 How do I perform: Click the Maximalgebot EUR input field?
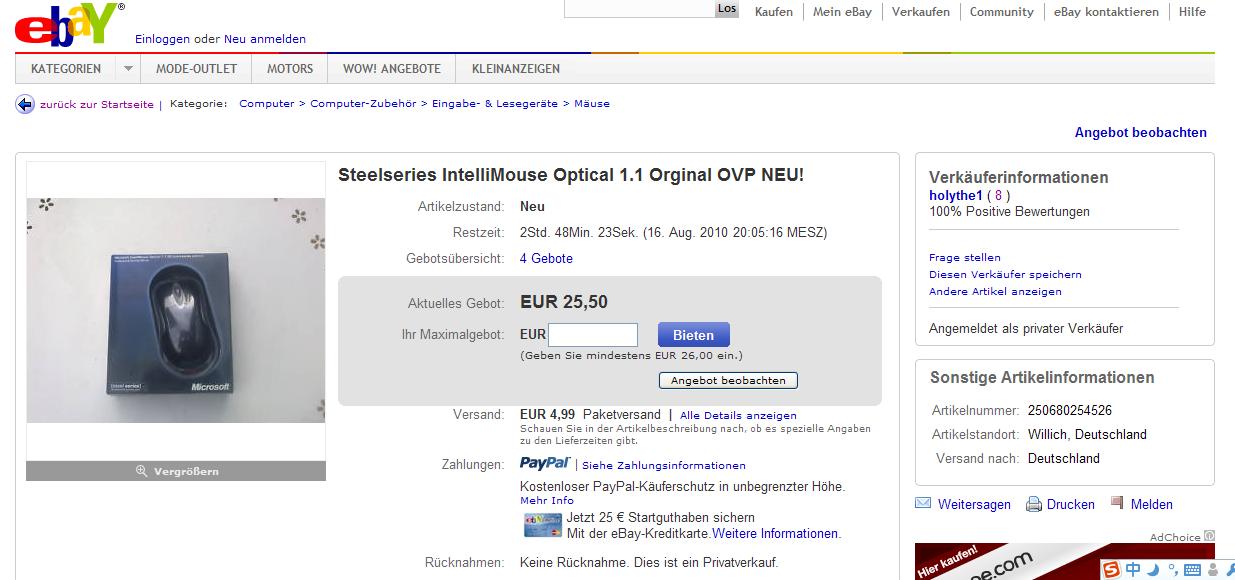[593, 335]
